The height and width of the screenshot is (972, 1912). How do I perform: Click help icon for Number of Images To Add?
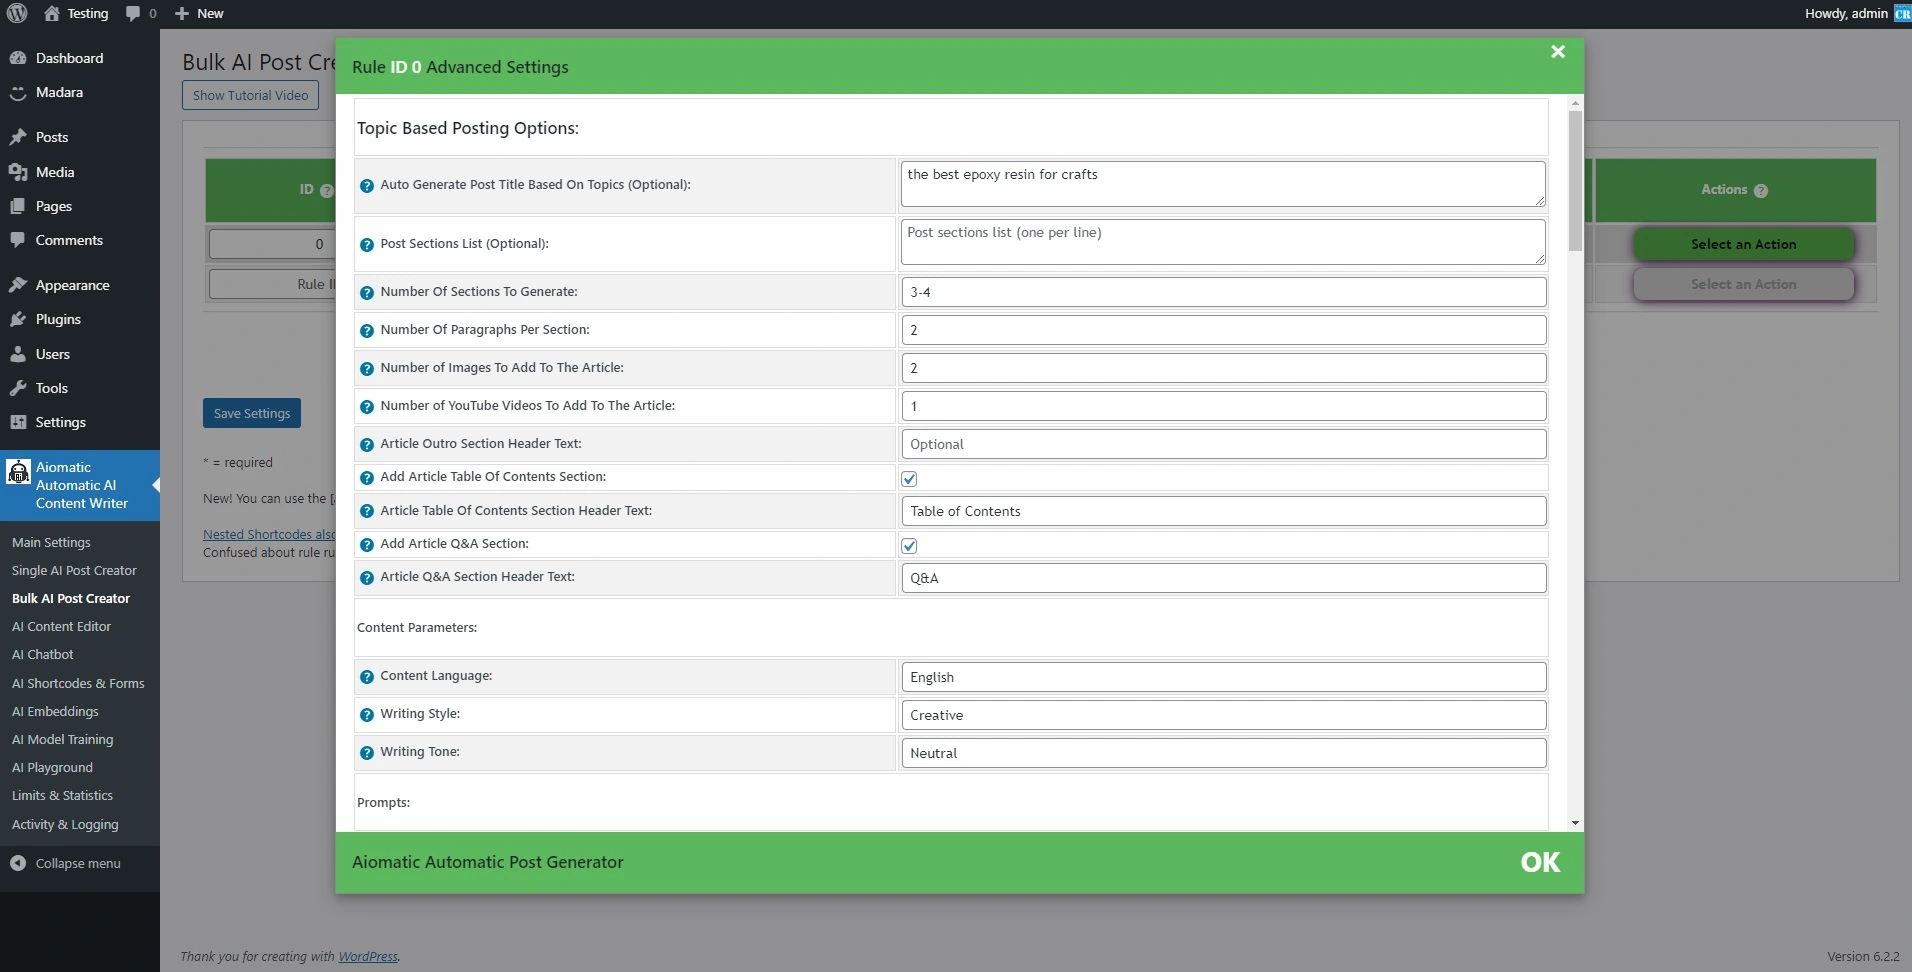pos(367,369)
